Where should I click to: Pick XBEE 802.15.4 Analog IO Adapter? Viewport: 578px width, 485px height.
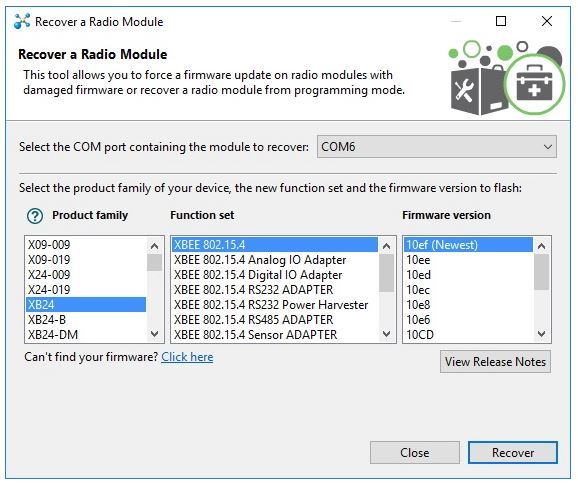275,260
